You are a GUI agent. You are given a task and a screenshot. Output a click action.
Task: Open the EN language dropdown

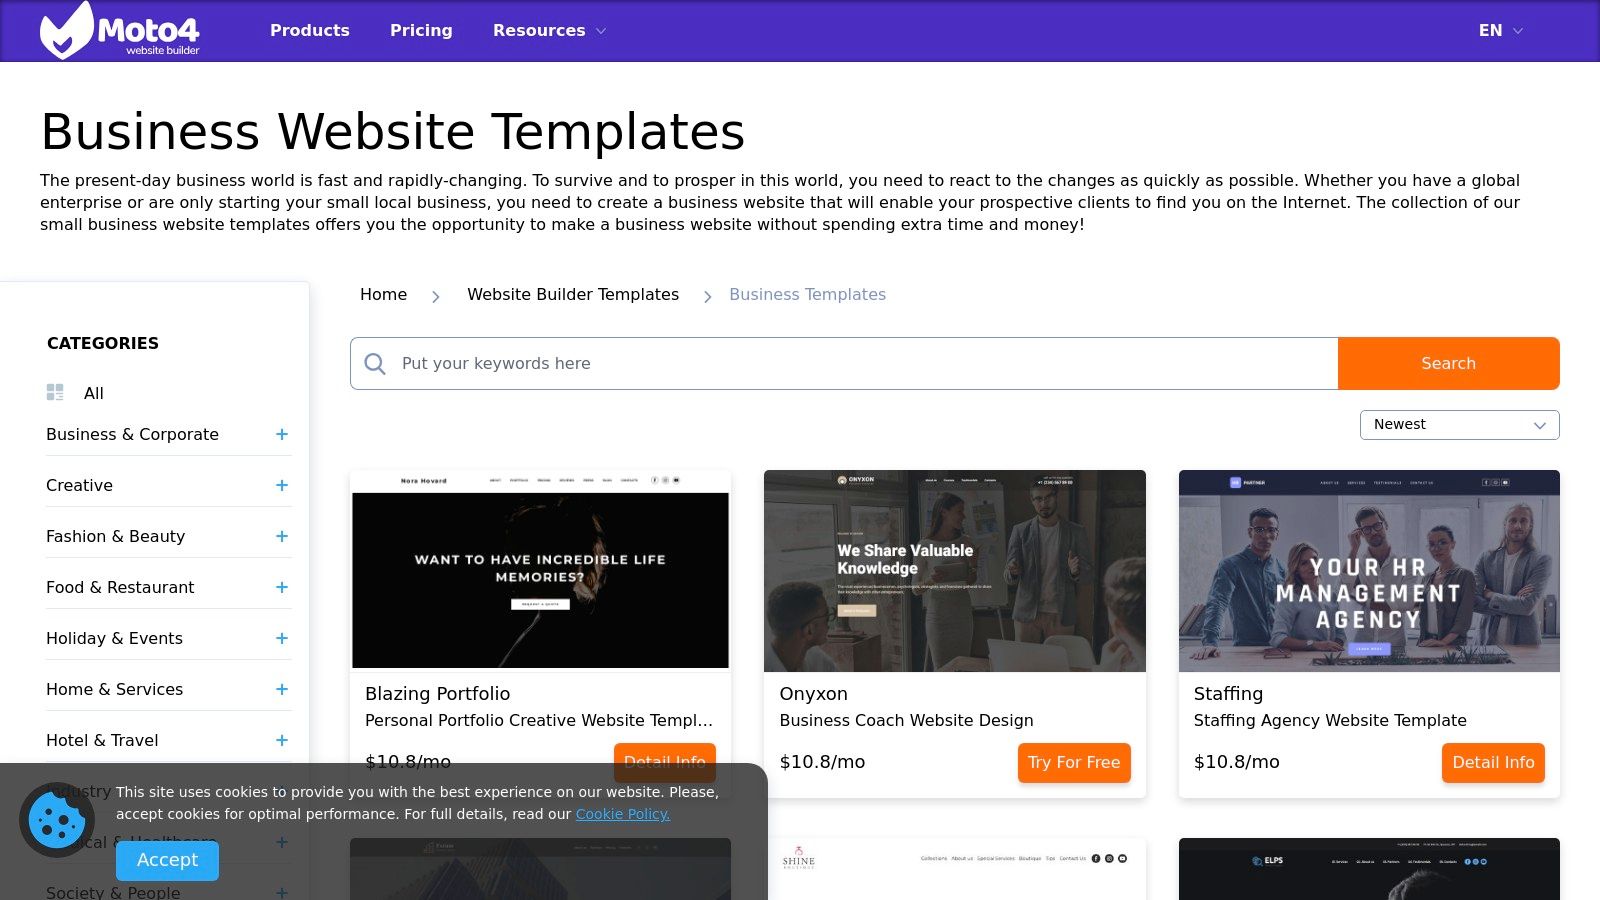1500,30
